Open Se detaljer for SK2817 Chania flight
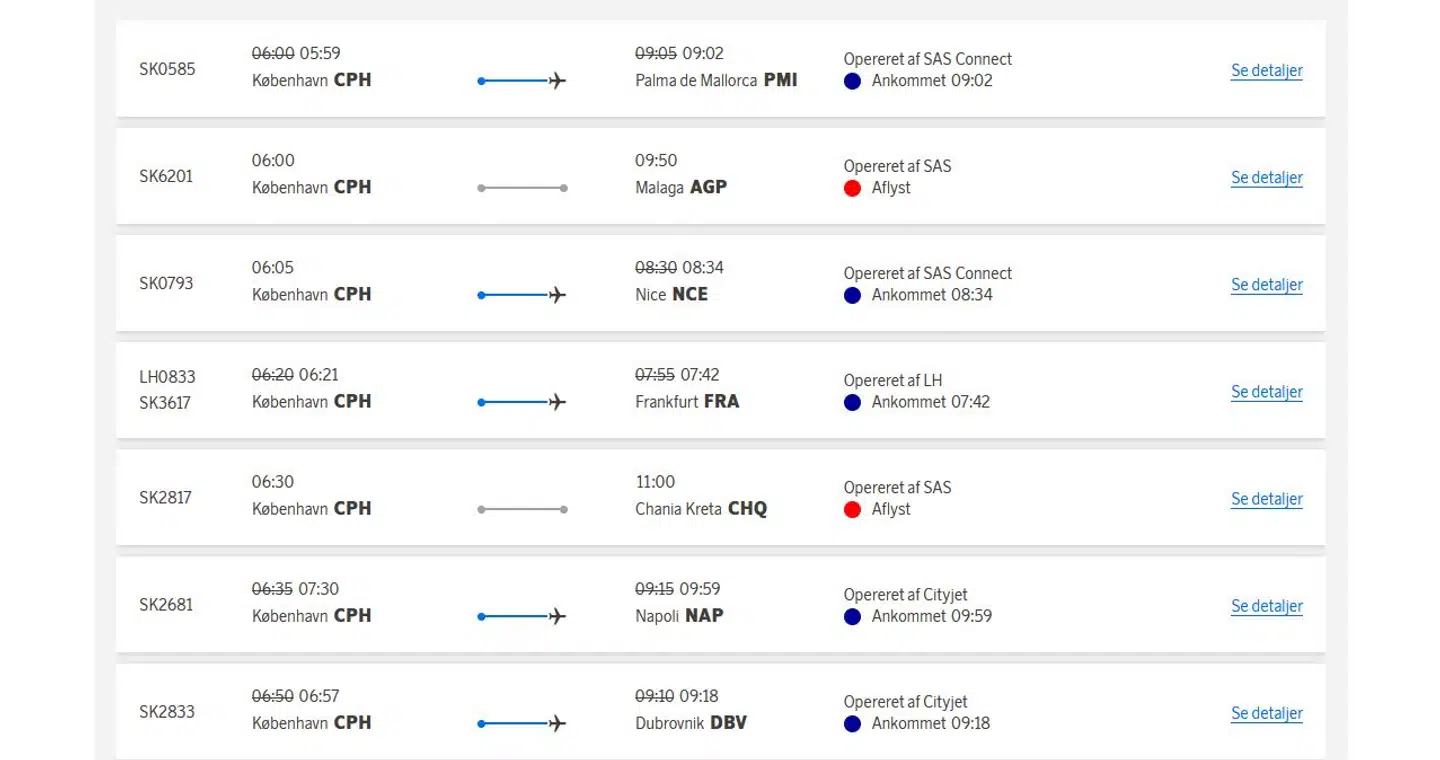 1266,499
